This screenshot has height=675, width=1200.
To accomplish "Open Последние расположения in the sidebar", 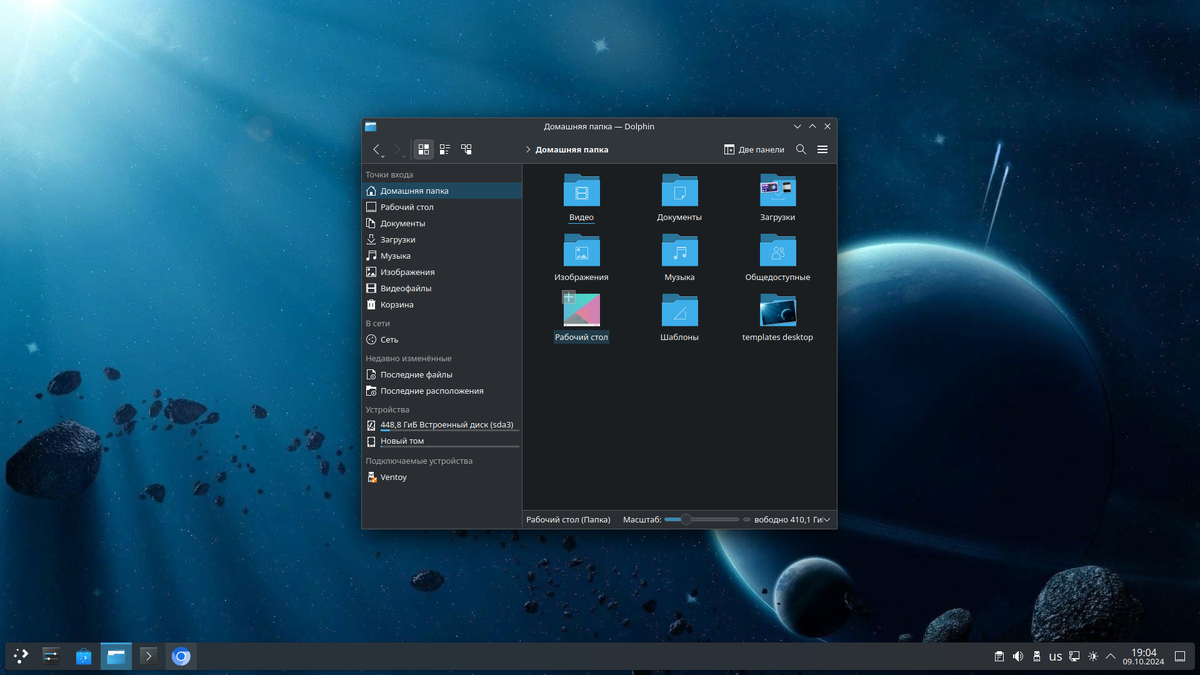I will coord(442,391).
